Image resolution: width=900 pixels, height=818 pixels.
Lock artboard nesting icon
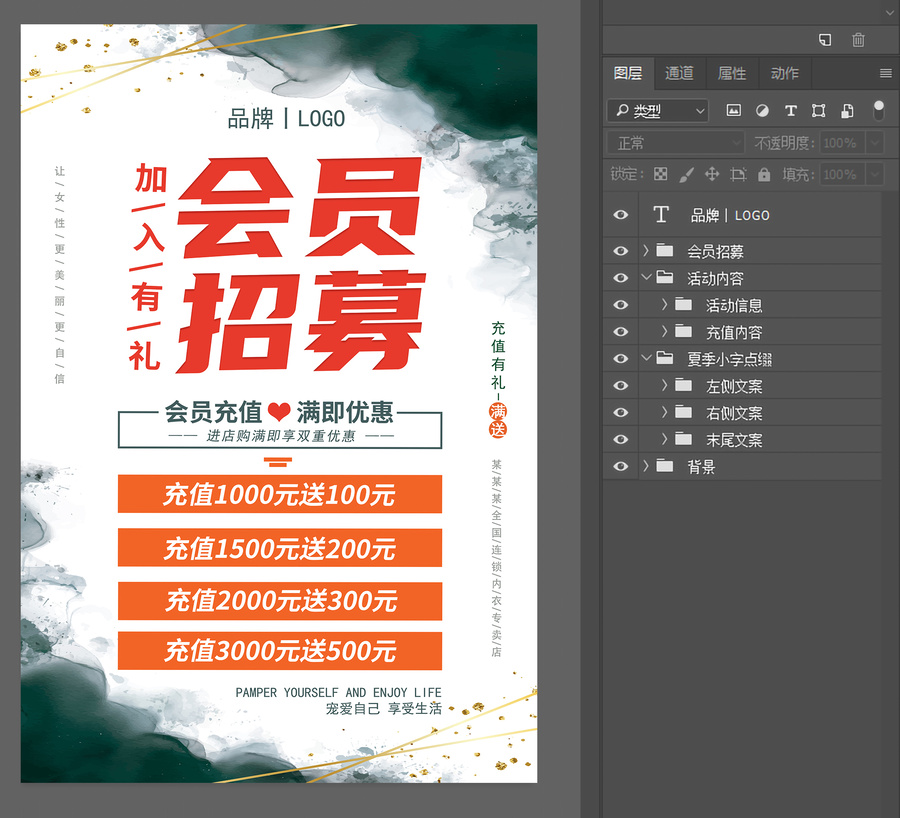(x=738, y=174)
